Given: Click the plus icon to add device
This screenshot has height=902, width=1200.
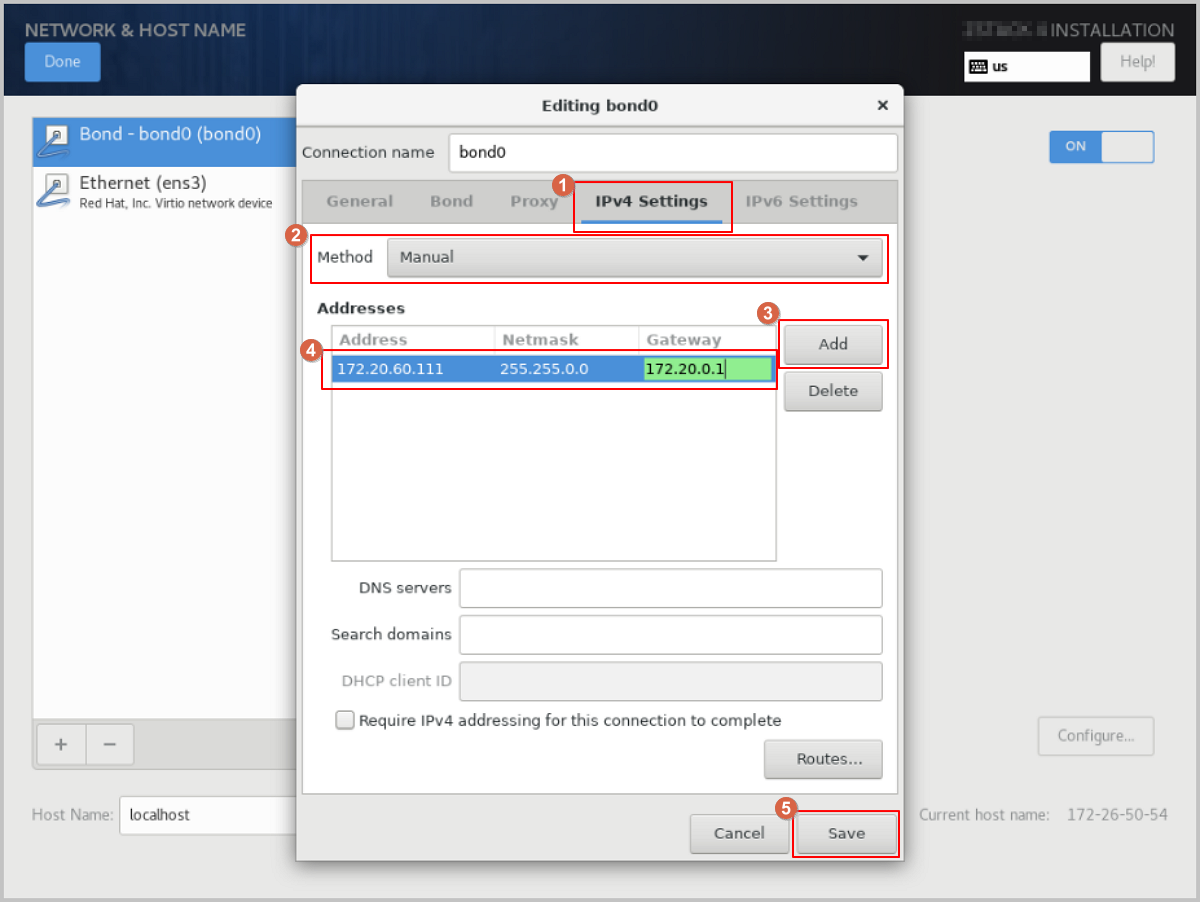Looking at the screenshot, I should (x=60, y=745).
